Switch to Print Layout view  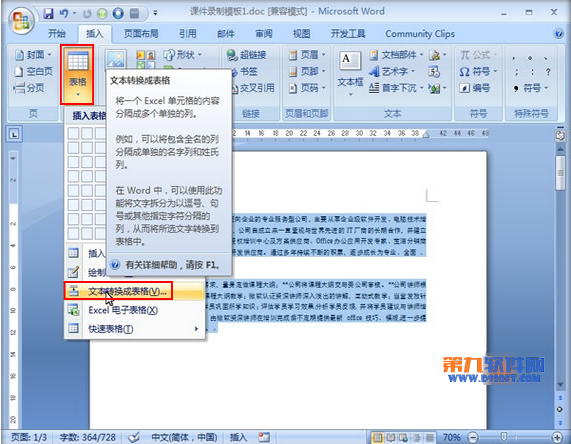(378, 437)
